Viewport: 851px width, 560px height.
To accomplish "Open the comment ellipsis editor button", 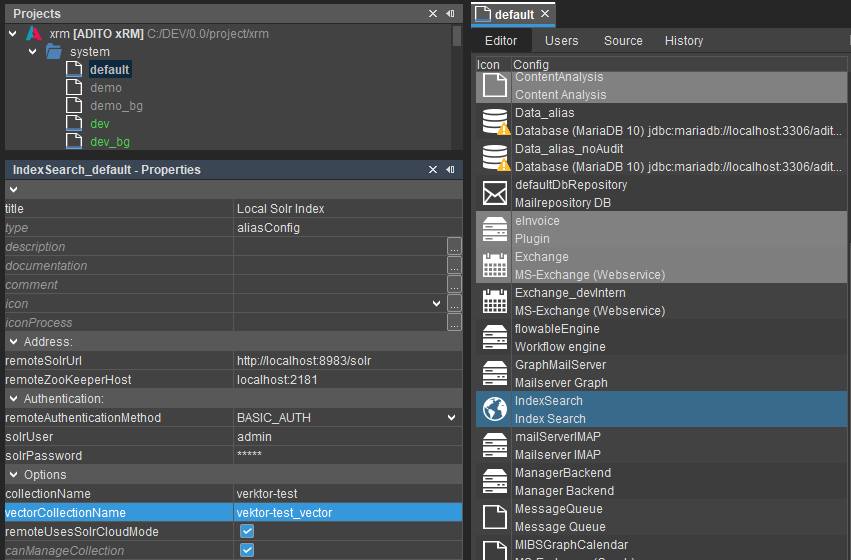I will click(x=454, y=284).
